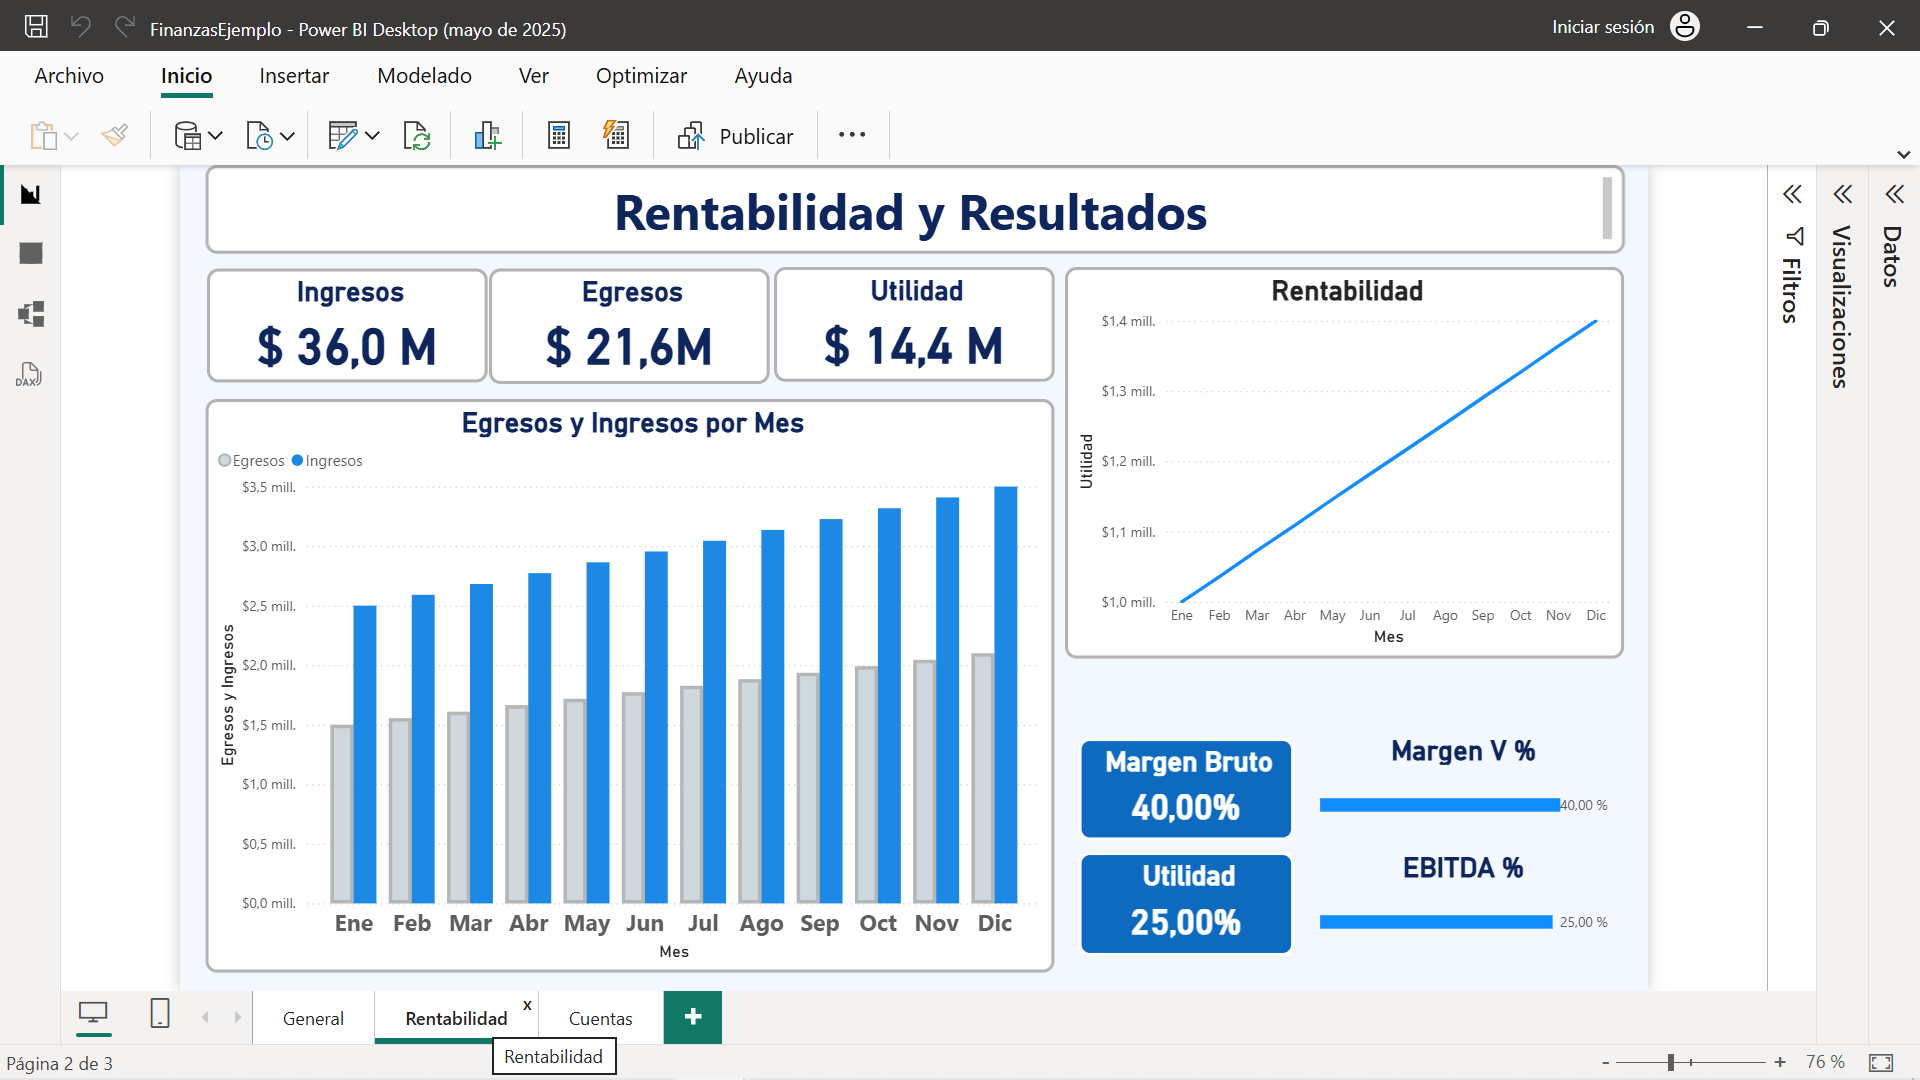Image resolution: width=1920 pixels, height=1080 pixels.
Task: Open DAX query view in sidebar
Action: click(29, 375)
